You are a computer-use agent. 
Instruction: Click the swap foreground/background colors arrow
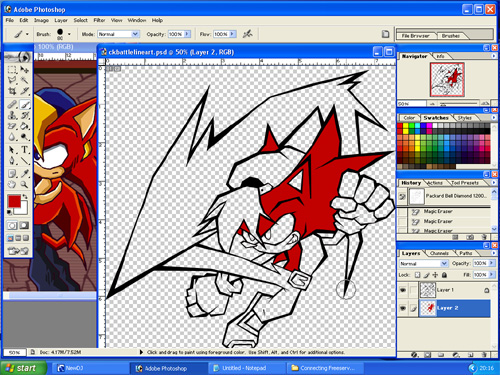(25, 197)
